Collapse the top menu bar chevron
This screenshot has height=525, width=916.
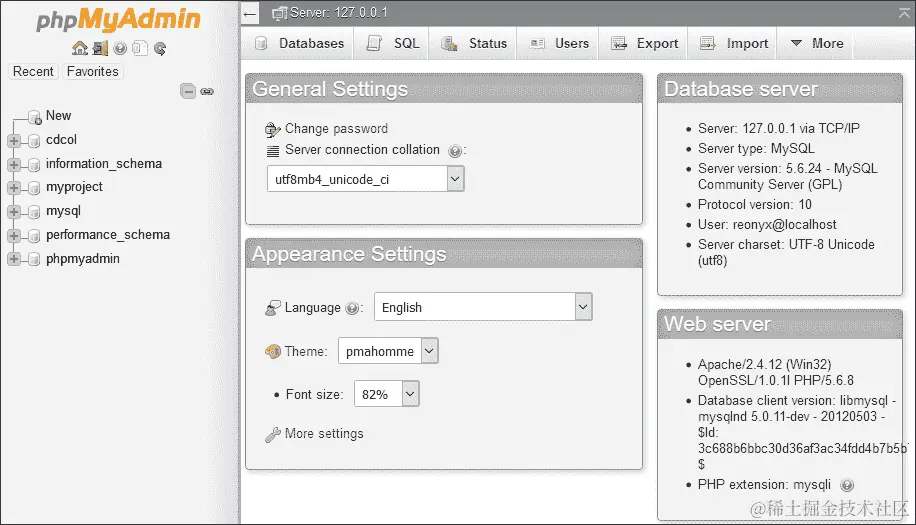tap(904, 12)
